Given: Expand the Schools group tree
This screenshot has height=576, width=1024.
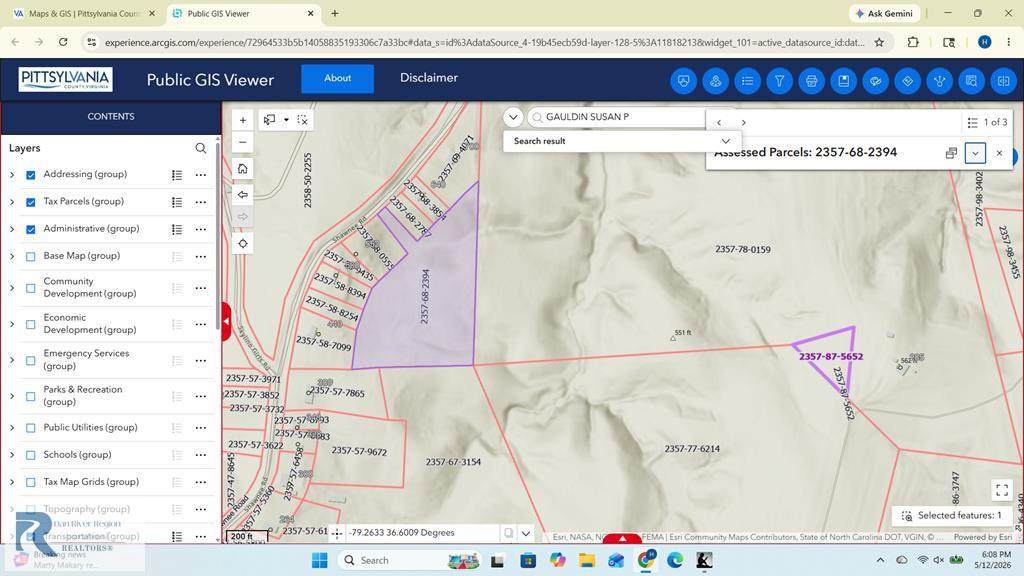Looking at the screenshot, I should [12, 455].
